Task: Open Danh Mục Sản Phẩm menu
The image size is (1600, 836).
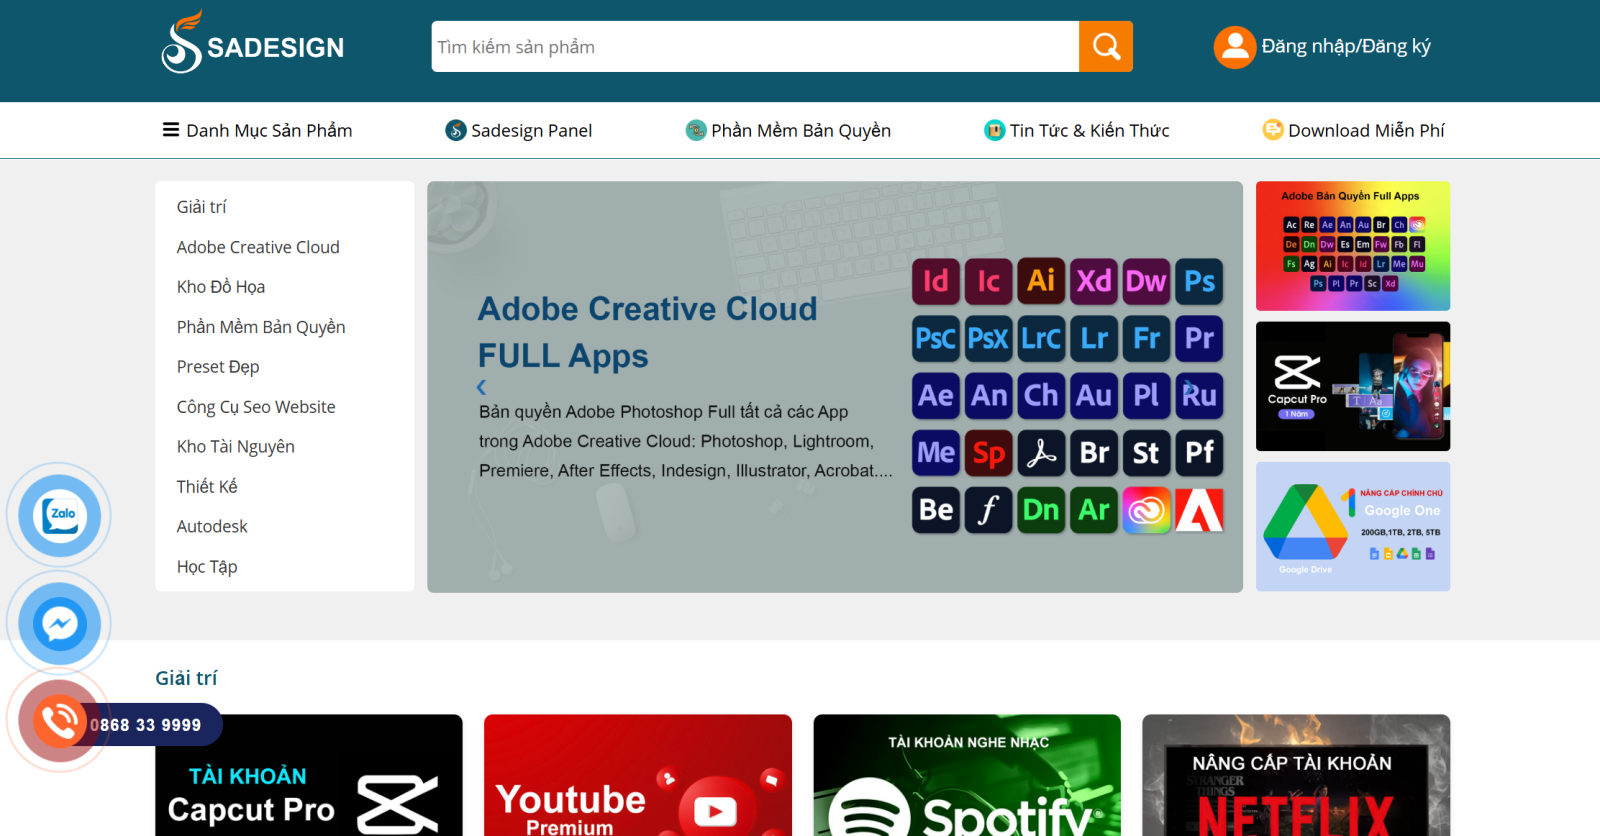Action: [x=258, y=130]
